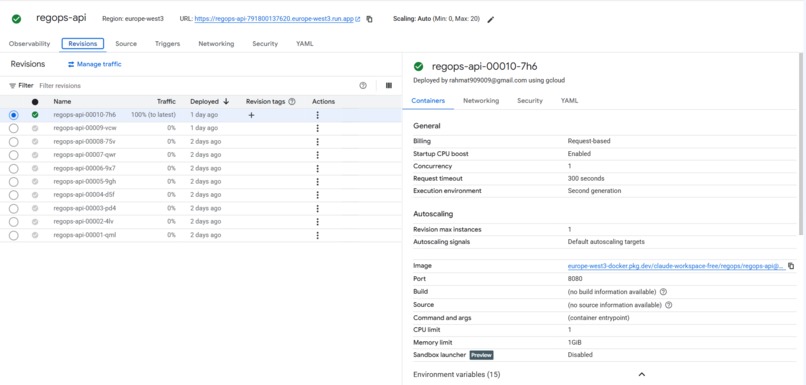Click the 'Second generation' execution environment value

pos(594,191)
